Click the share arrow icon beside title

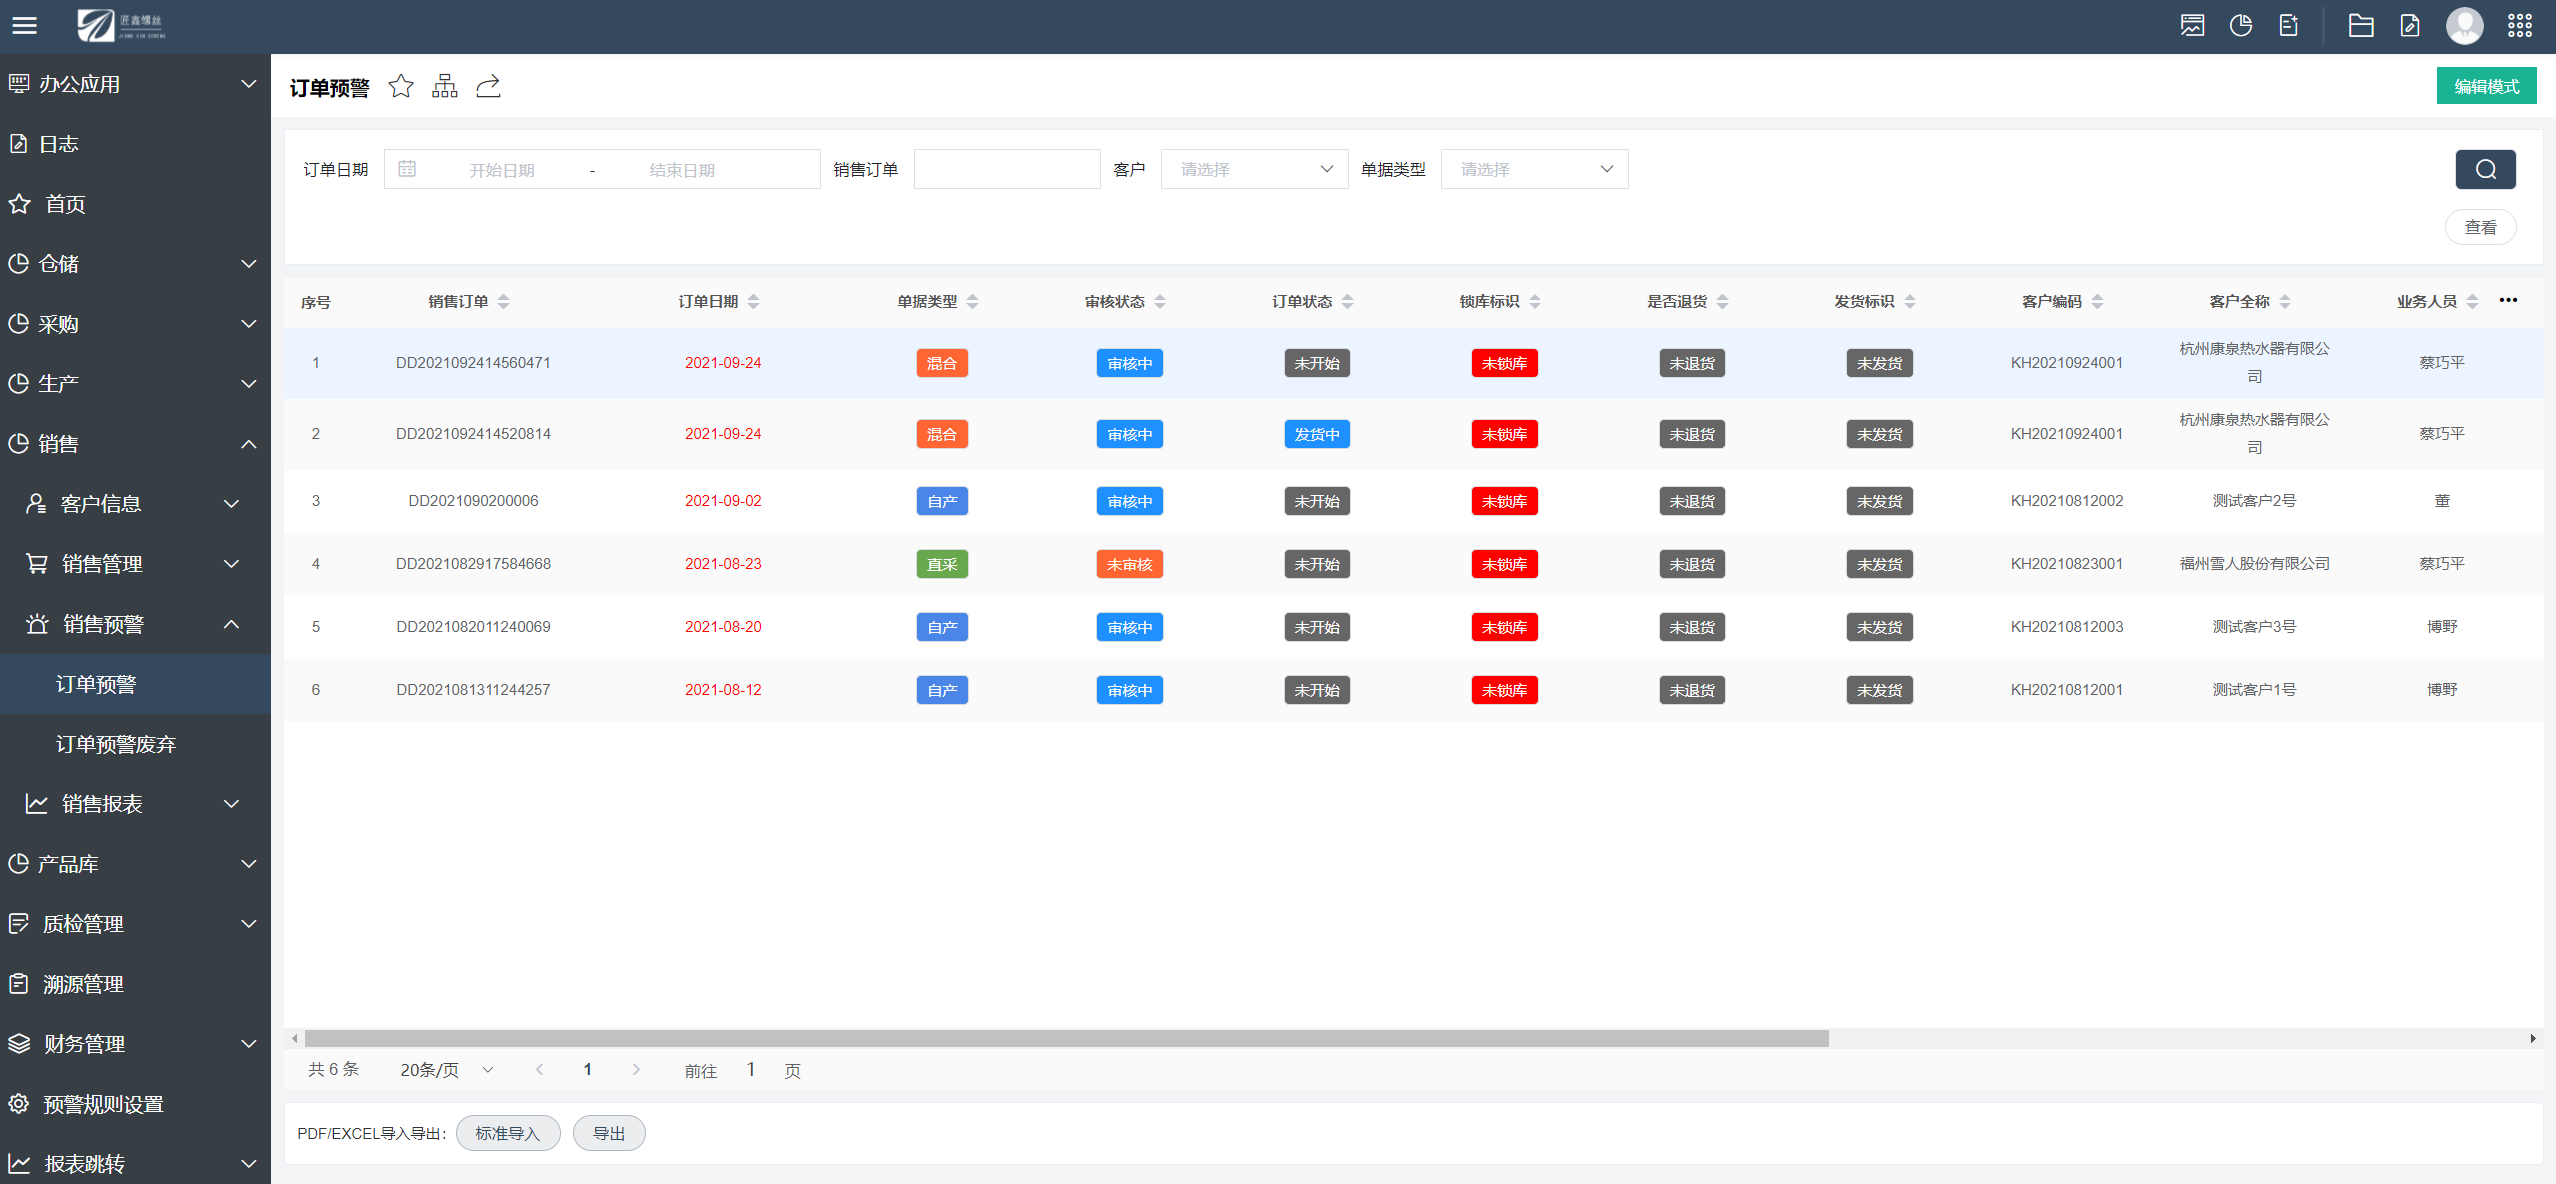(489, 87)
